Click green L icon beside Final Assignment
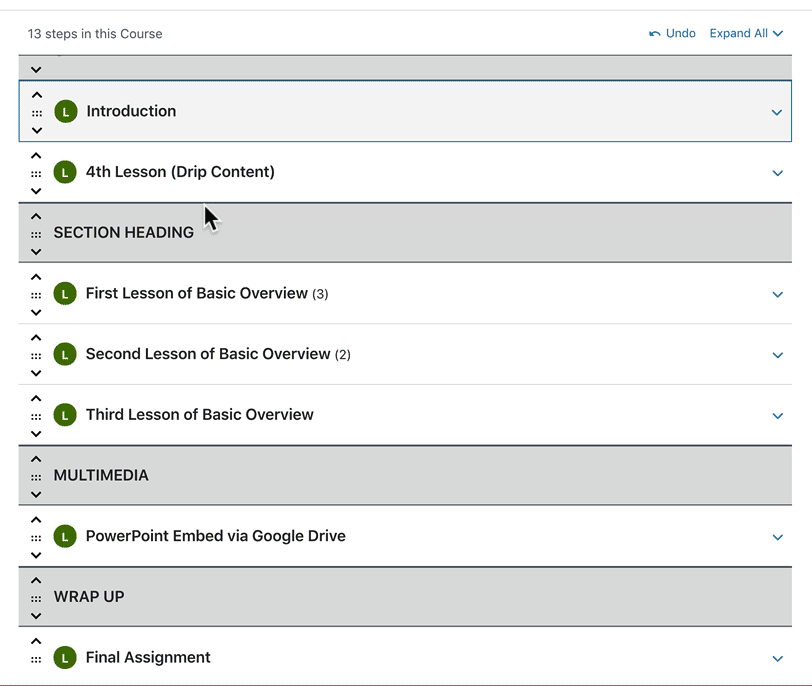 [65, 658]
